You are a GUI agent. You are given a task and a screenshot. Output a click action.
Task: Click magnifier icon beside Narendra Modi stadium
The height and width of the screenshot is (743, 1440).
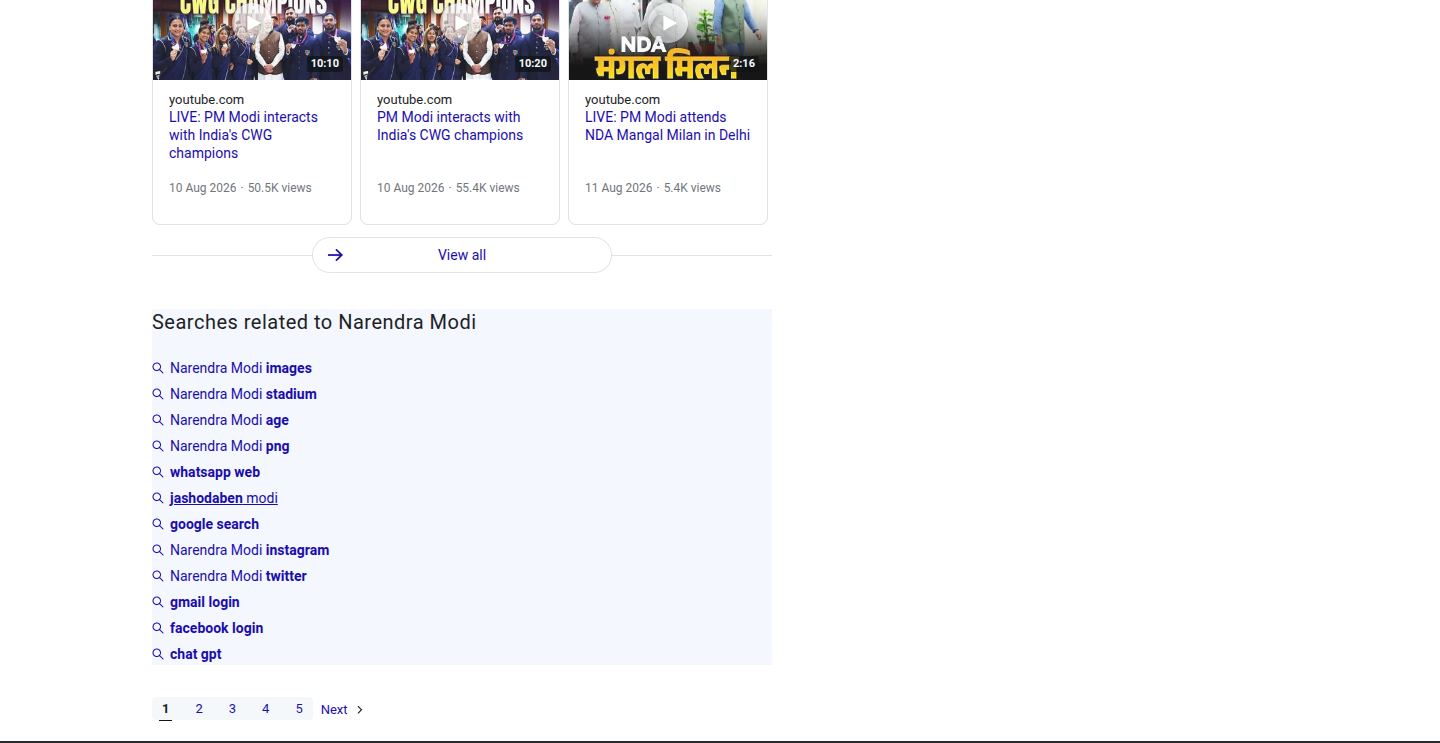tap(158, 394)
